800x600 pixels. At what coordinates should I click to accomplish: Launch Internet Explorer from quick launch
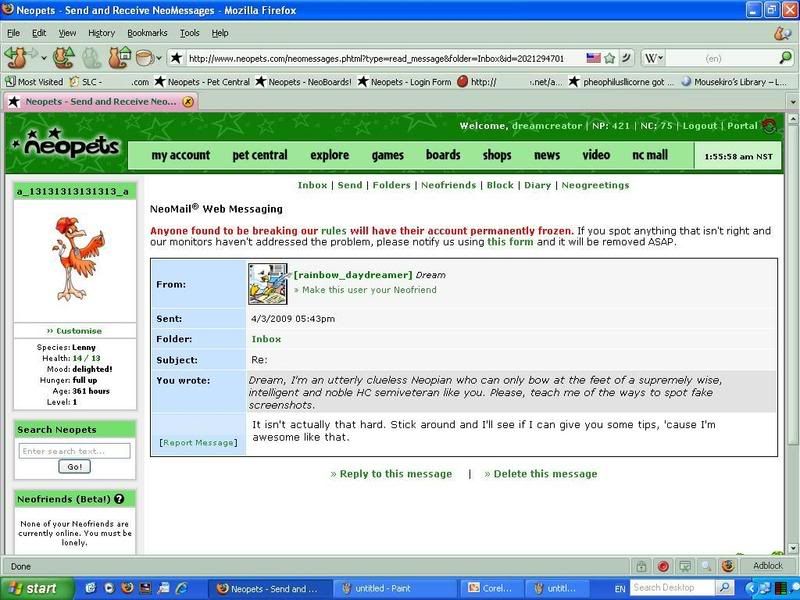(181, 588)
